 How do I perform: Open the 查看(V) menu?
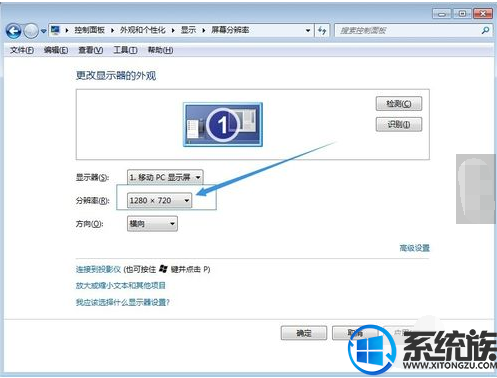pos(91,50)
